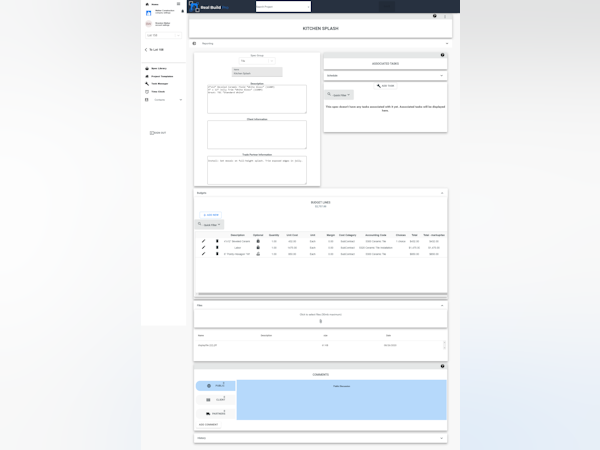Open the Quick Filter dropdown in Budget Lines
This screenshot has width=600, height=450.
210,224
